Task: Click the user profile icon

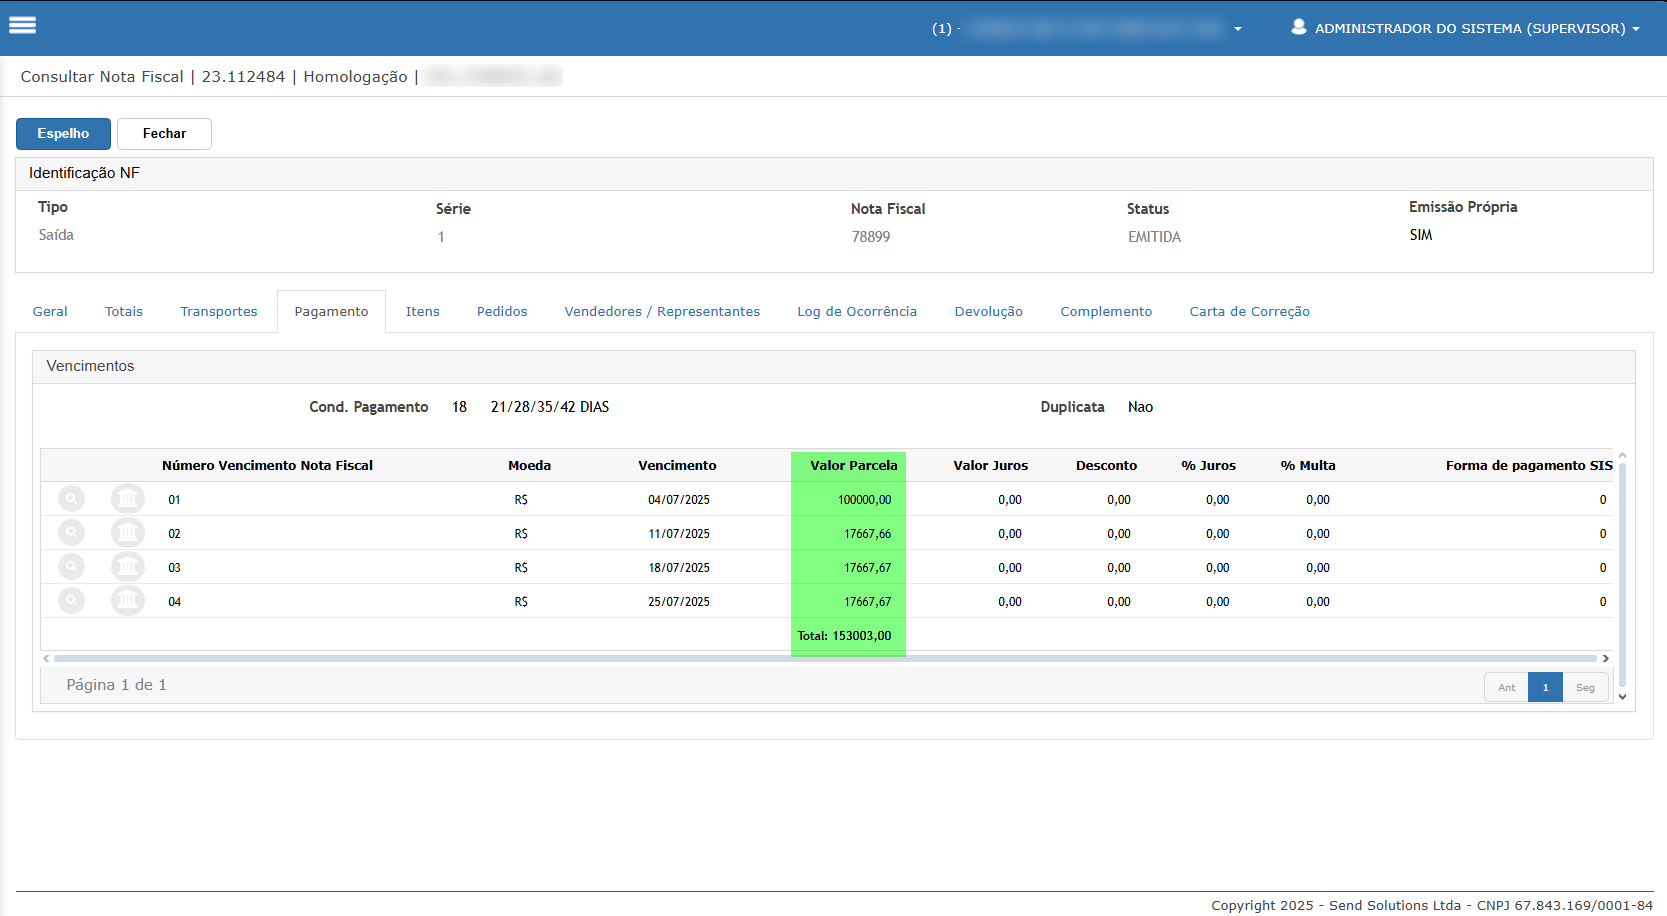Action: (1298, 27)
